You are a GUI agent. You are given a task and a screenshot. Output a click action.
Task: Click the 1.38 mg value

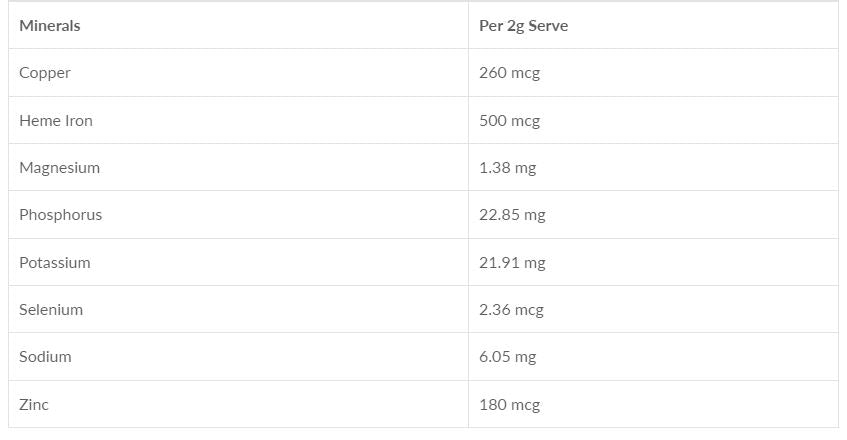click(x=507, y=168)
